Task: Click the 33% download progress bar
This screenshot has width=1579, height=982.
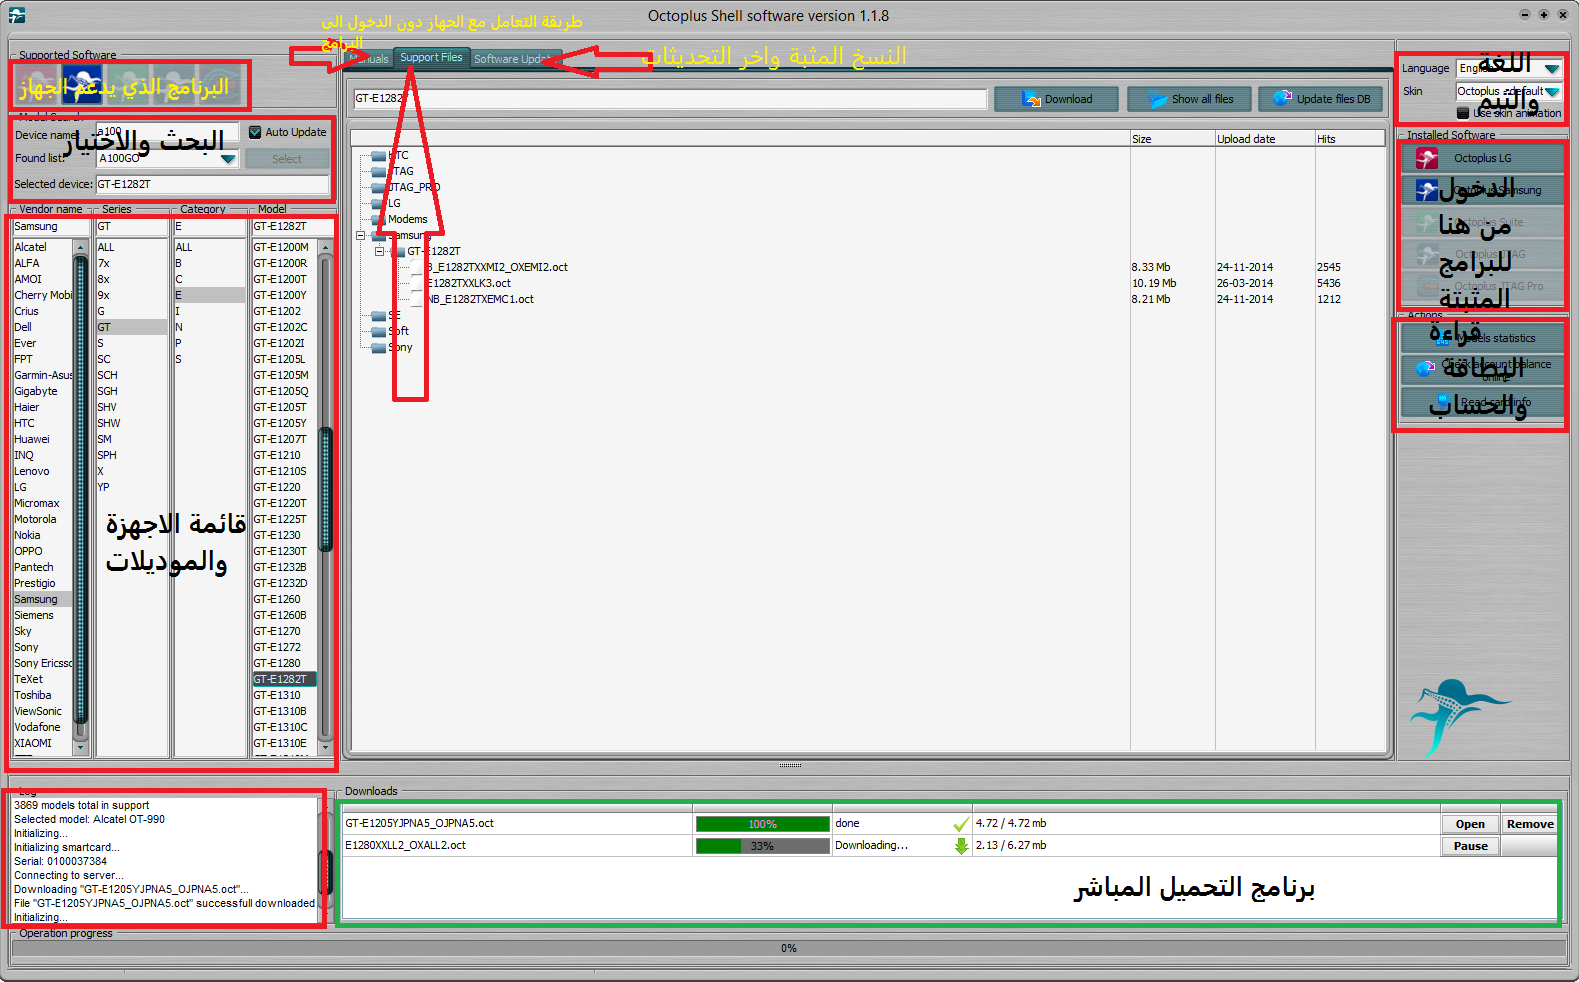Action: tap(762, 846)
